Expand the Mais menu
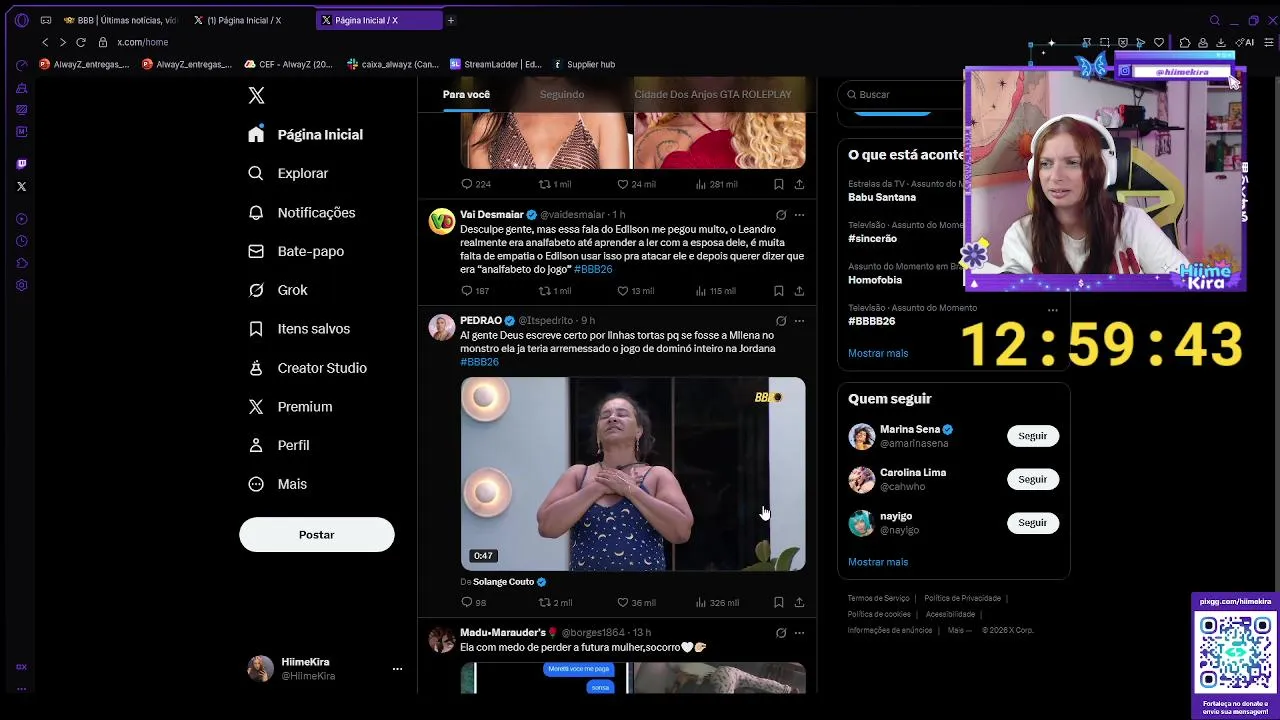1280x720 pixels. tap(278, 484)
